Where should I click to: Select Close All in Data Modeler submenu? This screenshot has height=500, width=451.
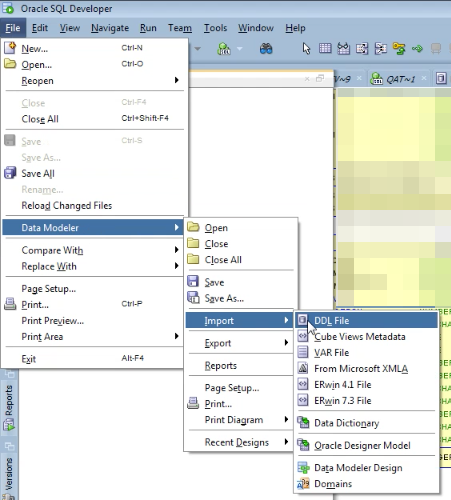[x=240, y=259]
